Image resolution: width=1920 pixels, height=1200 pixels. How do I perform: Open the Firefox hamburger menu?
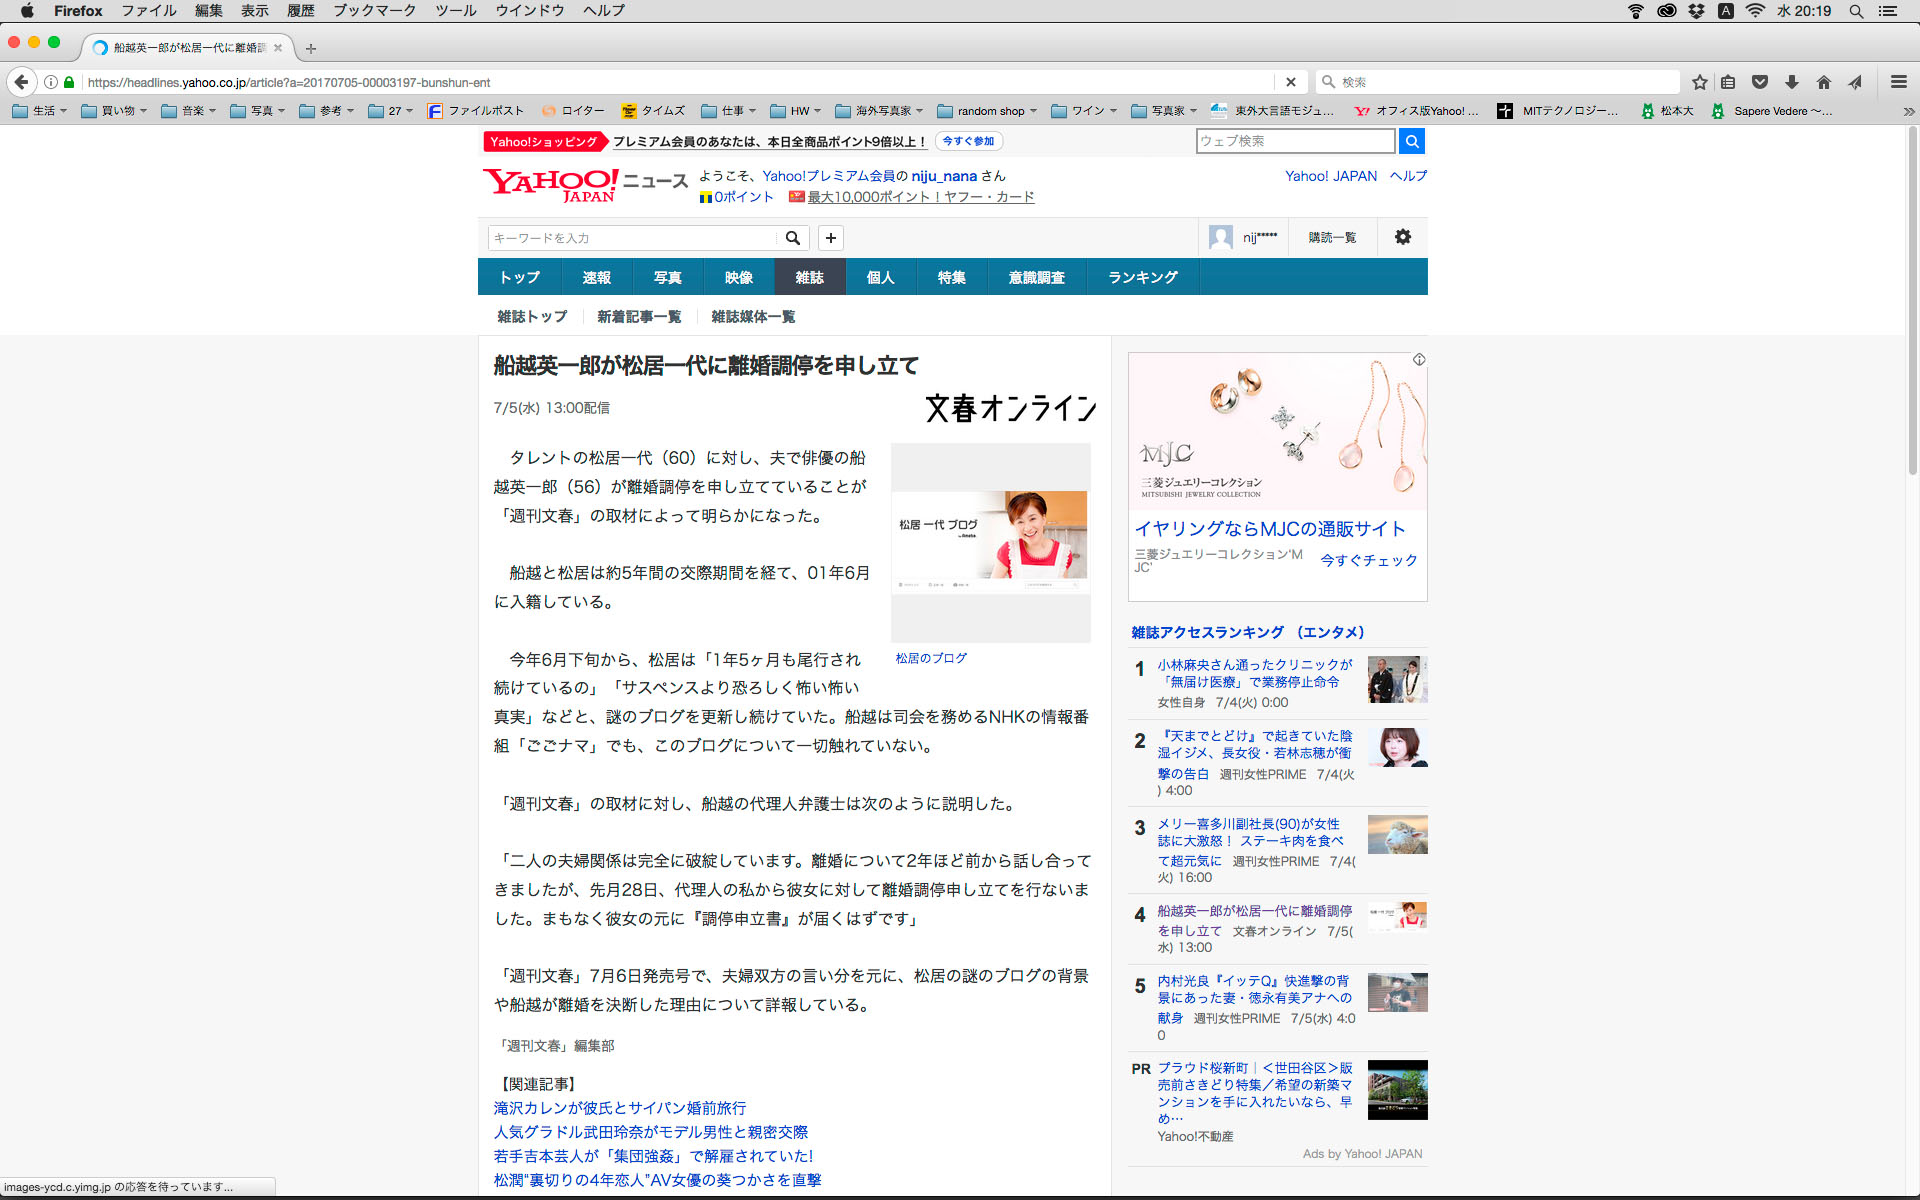pyautogui.click(x=1898, y=82)
